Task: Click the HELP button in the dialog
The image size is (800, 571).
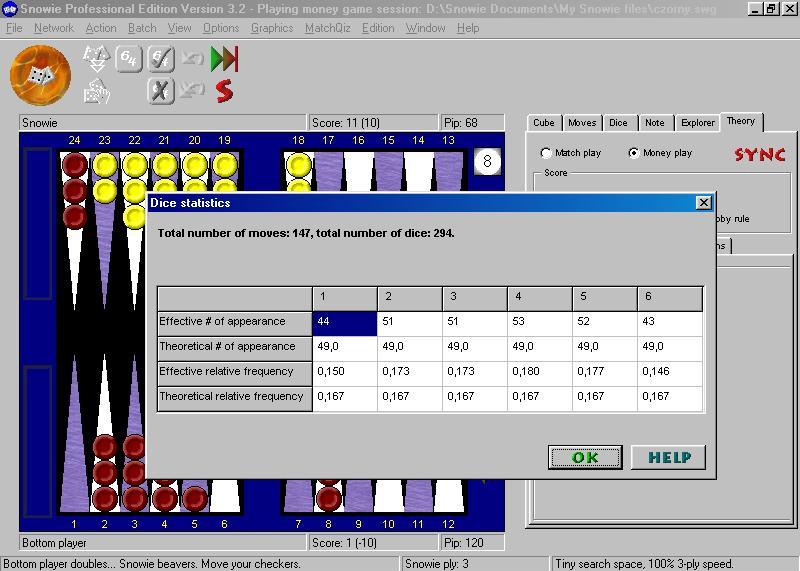Action: point(668,458)
